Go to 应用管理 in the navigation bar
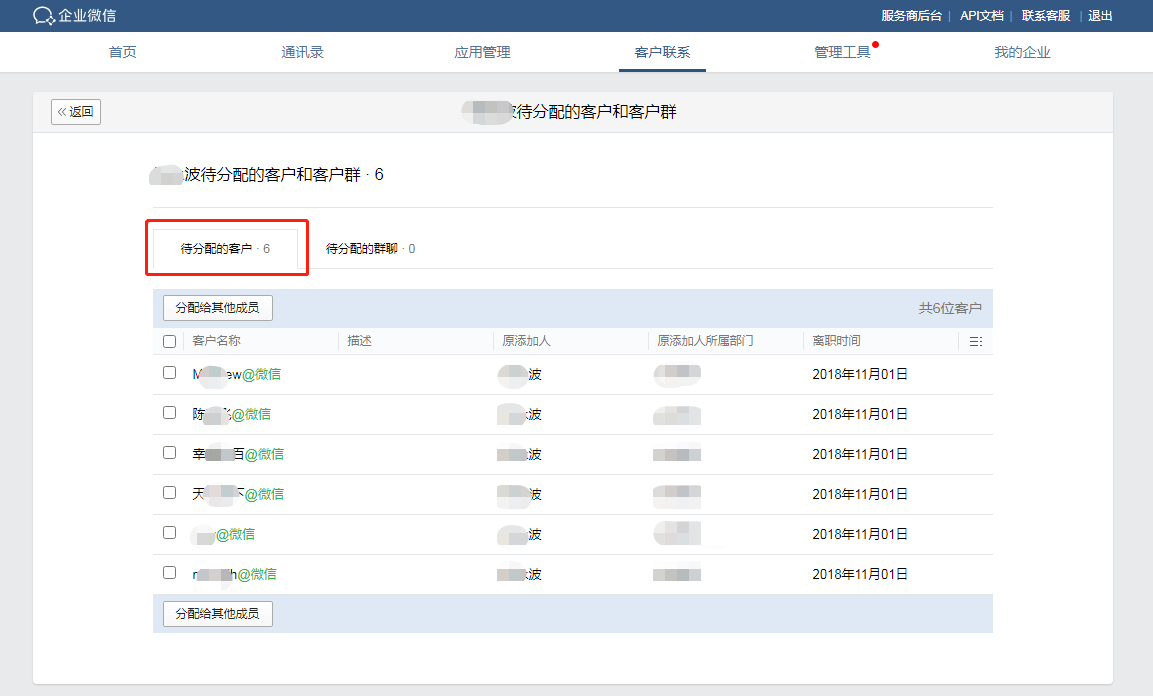 [482, 52]
